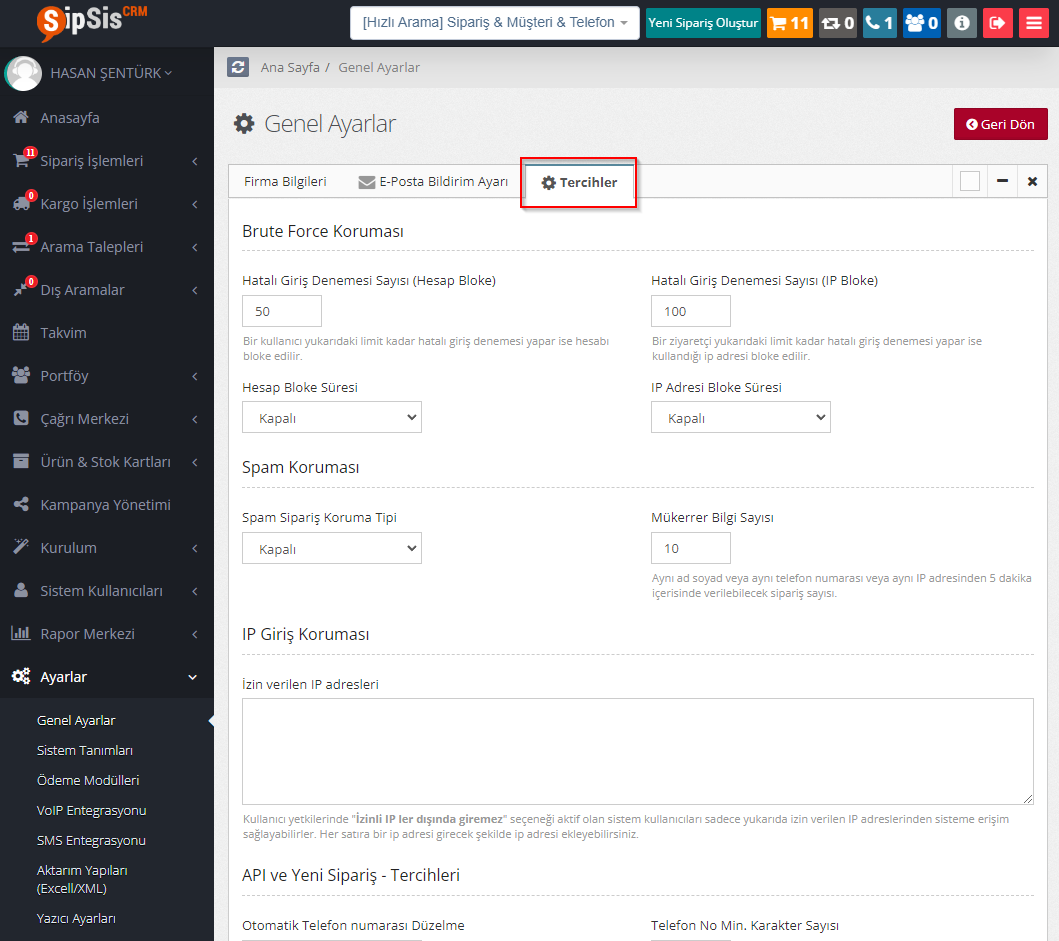Click the info circle icon in header

(x=961, y=23)
